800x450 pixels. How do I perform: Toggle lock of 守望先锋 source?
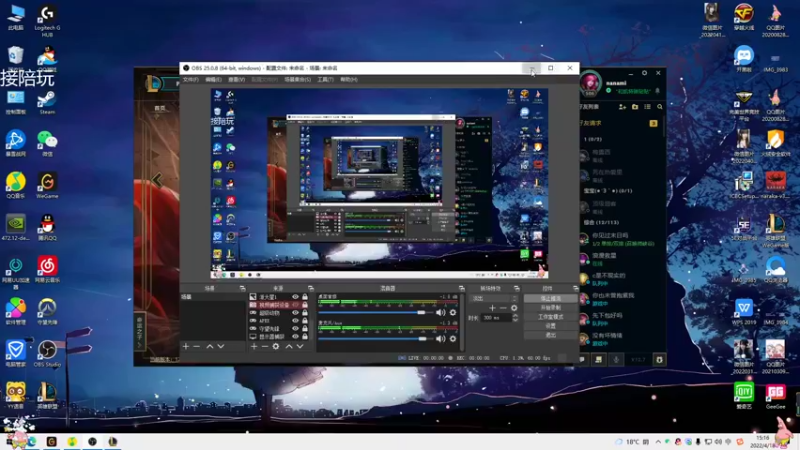coord(305,329)
